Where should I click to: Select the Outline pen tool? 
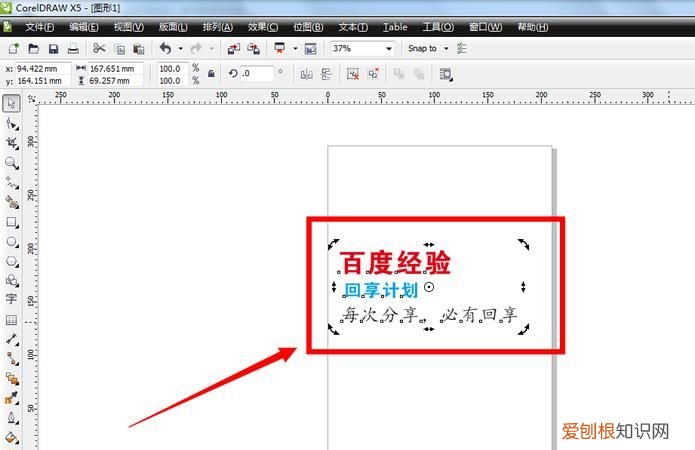click(12, 418)
